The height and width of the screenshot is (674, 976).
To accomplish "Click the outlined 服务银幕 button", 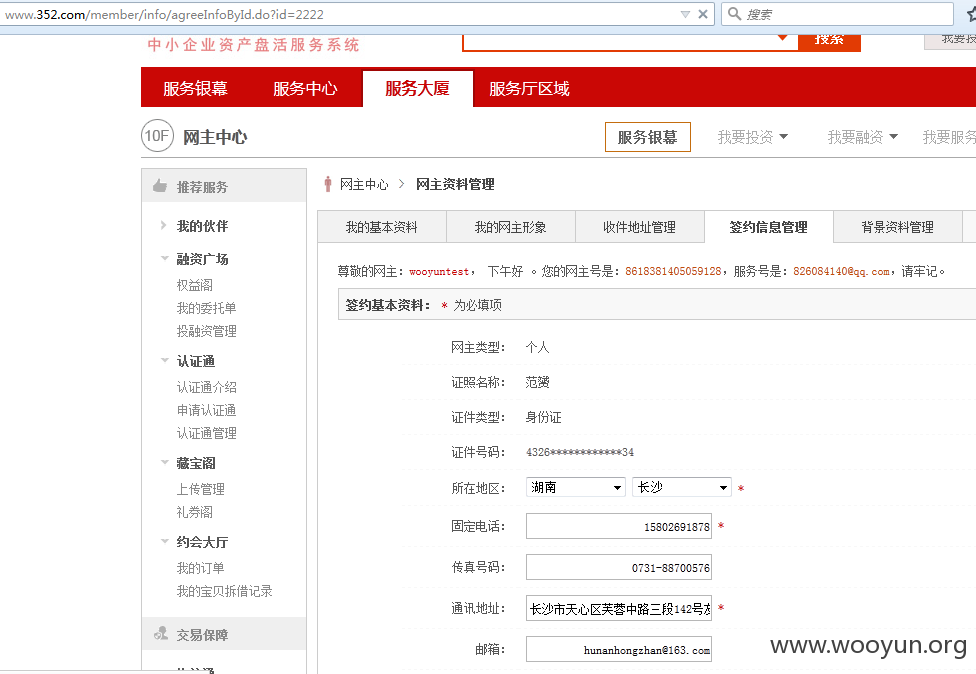I will pyautogui.click(x=647, y=137).
